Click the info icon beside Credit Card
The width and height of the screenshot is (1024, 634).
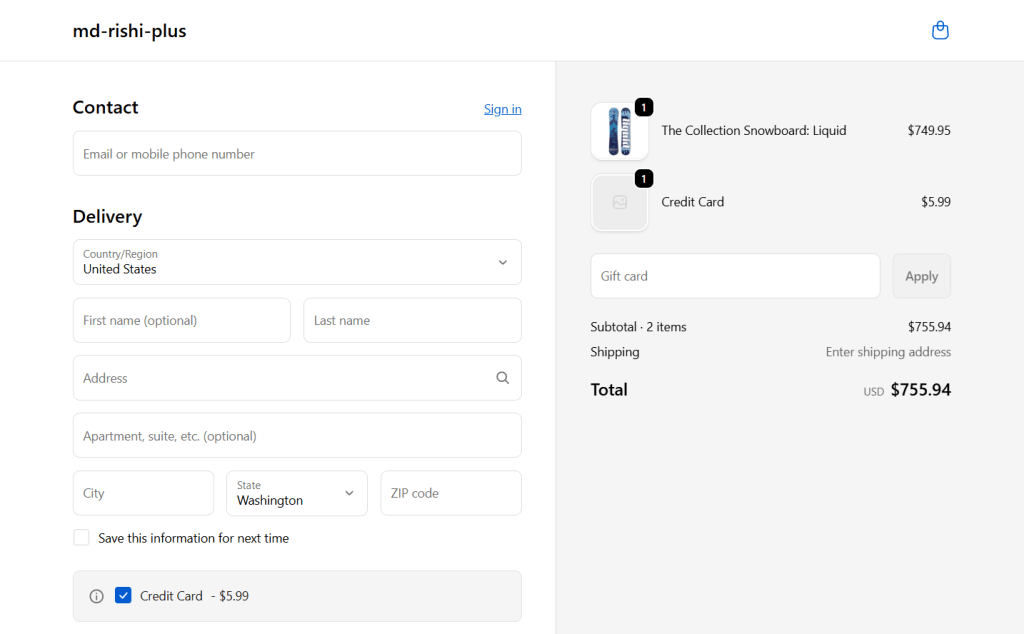point(96,595)
